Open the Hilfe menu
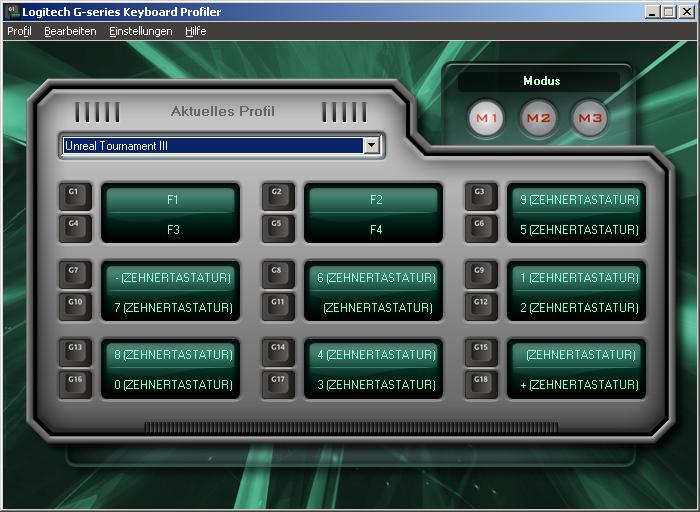Image resolution: width=700 pixels, height=512 pixels. coord(196,31)
